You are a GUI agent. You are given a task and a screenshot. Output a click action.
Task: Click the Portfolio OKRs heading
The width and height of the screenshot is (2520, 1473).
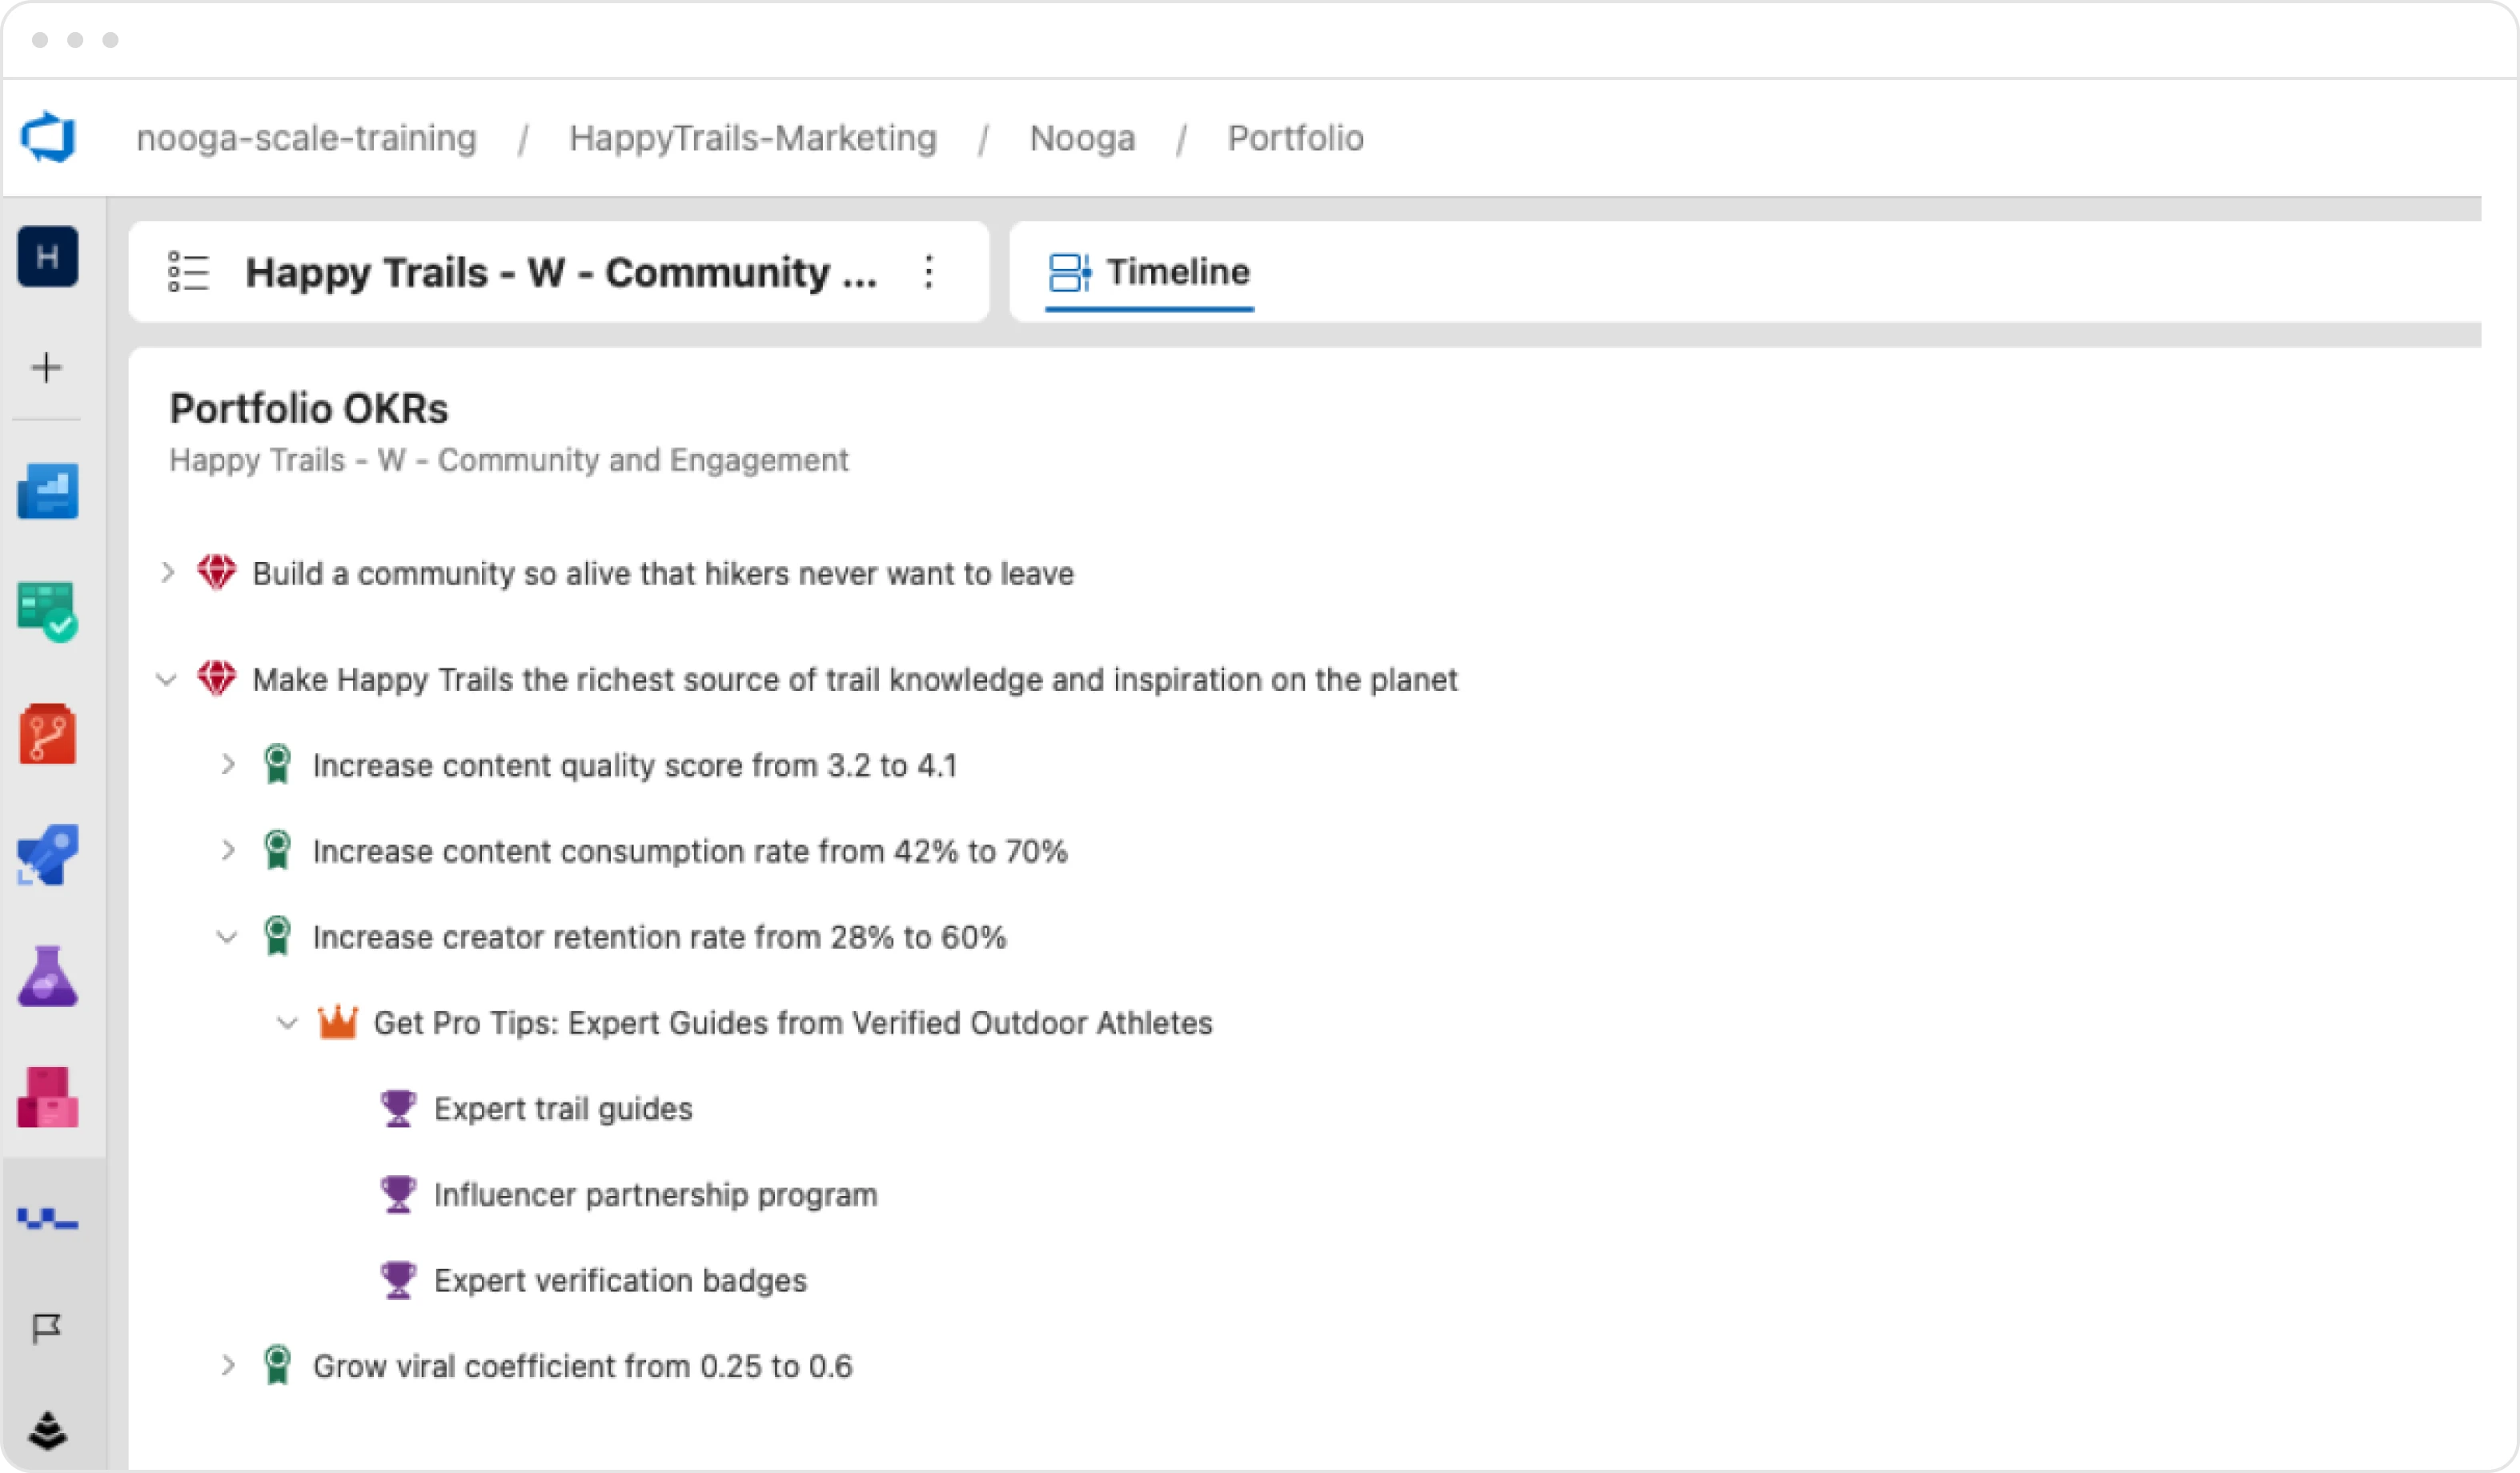pos(309,408)
